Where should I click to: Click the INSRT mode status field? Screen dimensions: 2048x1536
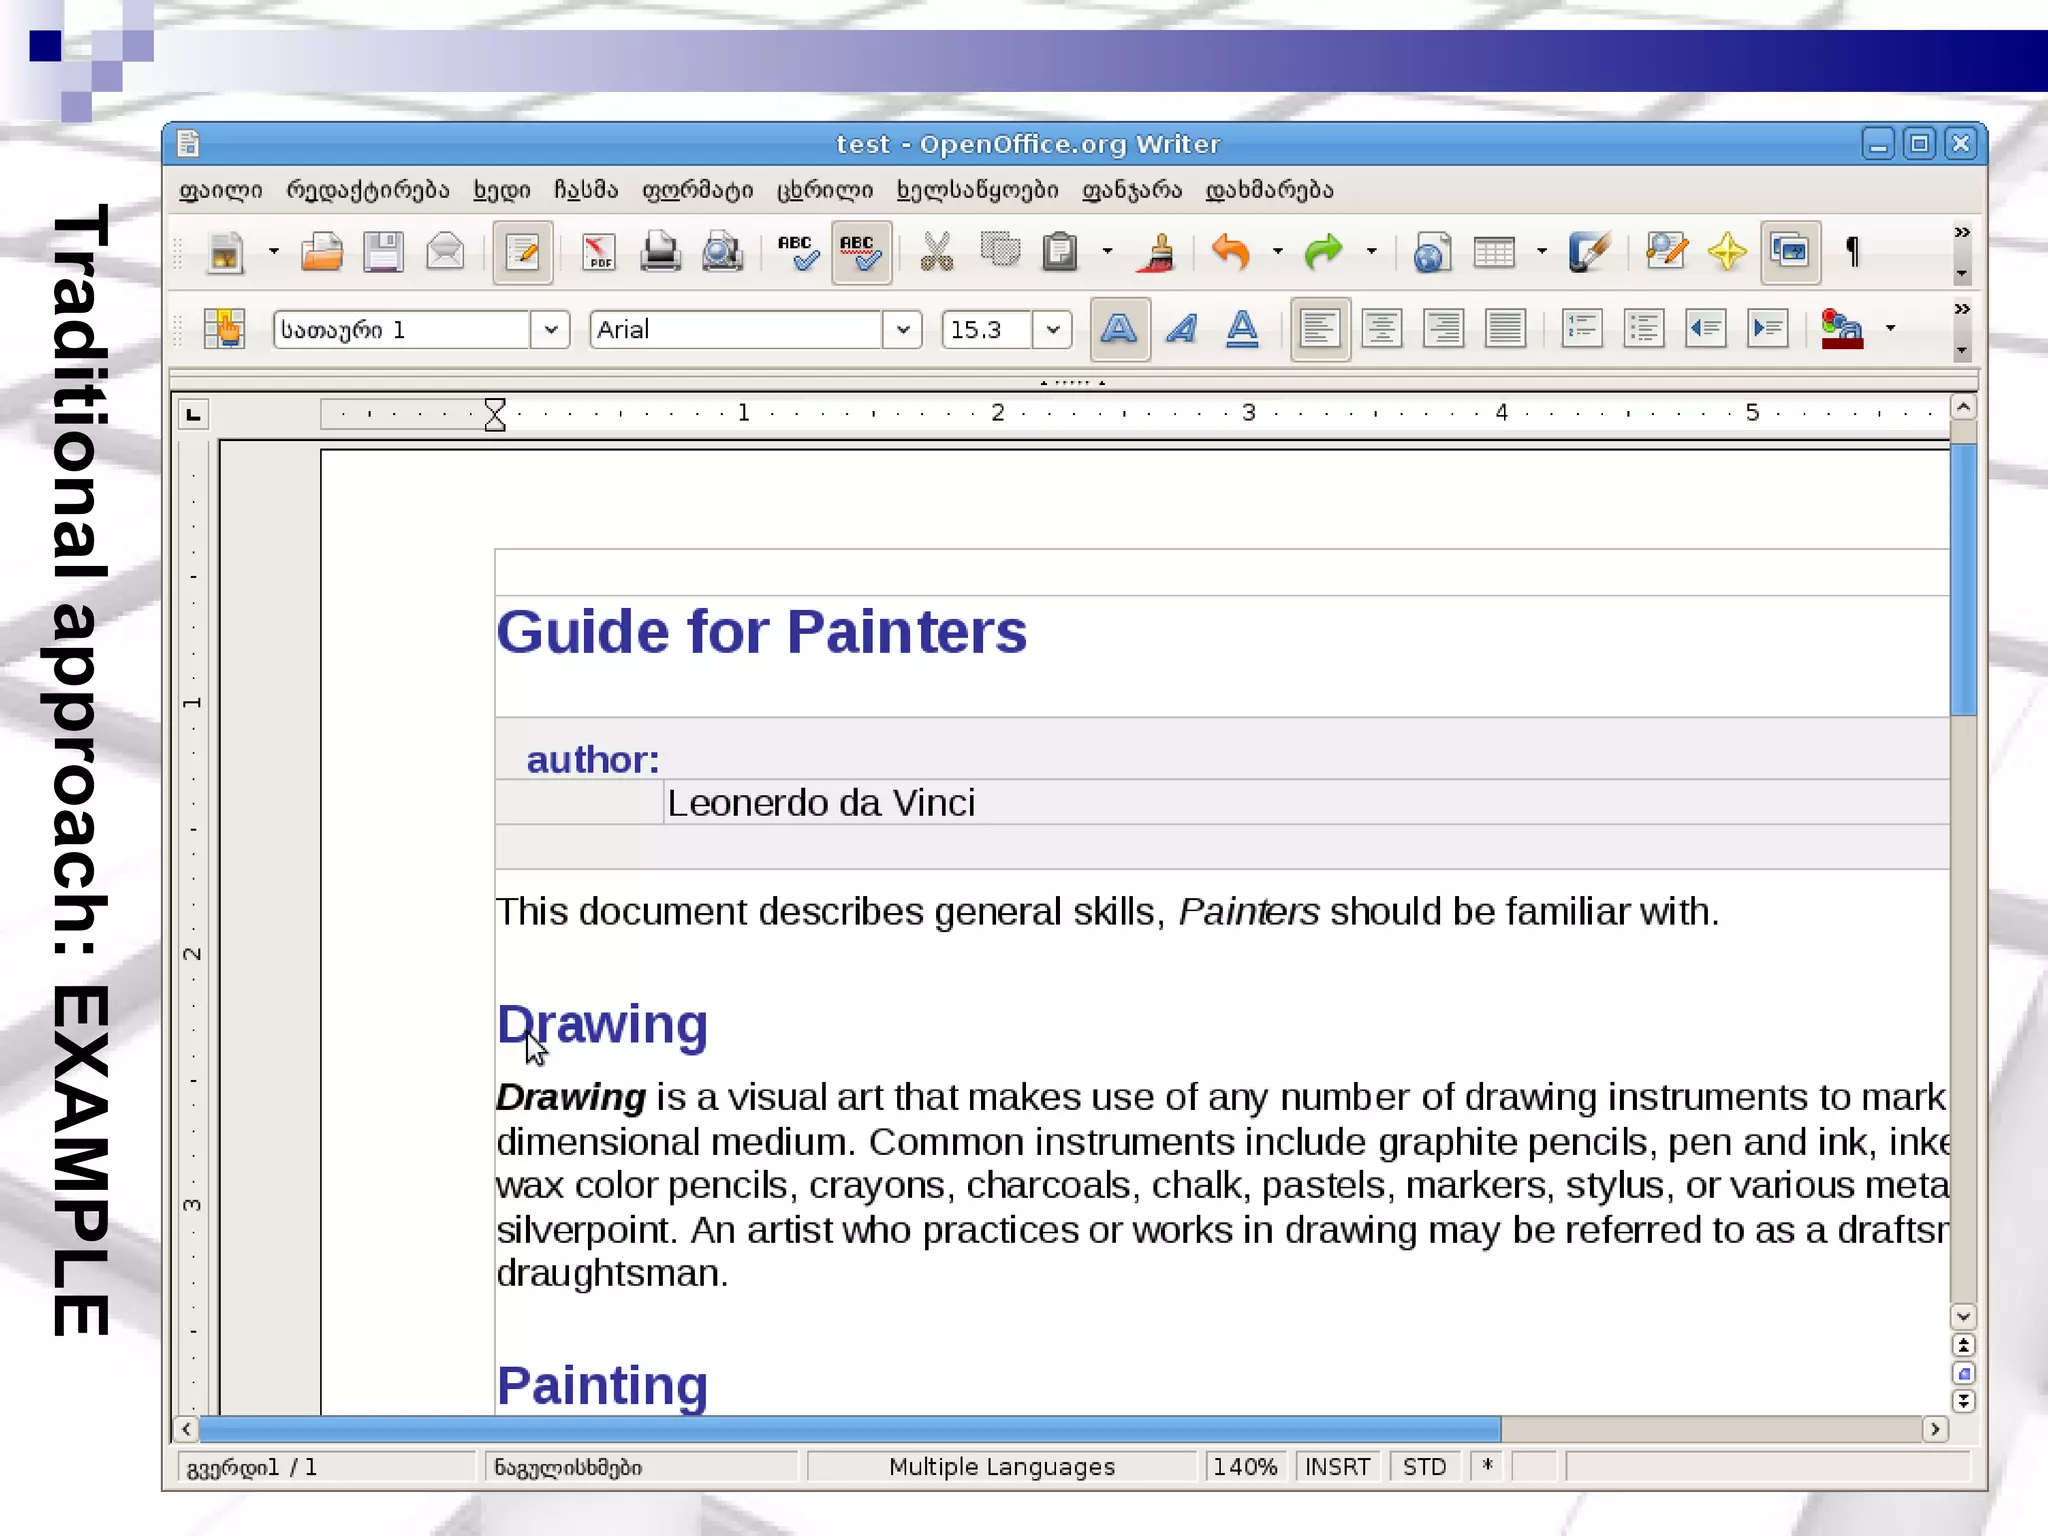tap(1337, 1466)
